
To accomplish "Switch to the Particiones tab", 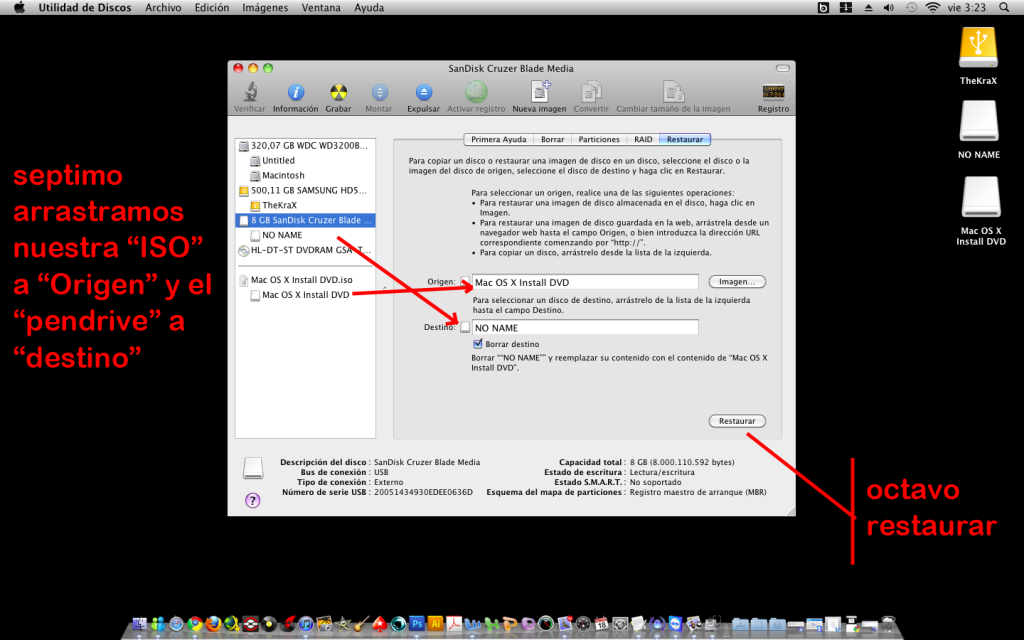I will pyautogui.click(x=599, y=139).
